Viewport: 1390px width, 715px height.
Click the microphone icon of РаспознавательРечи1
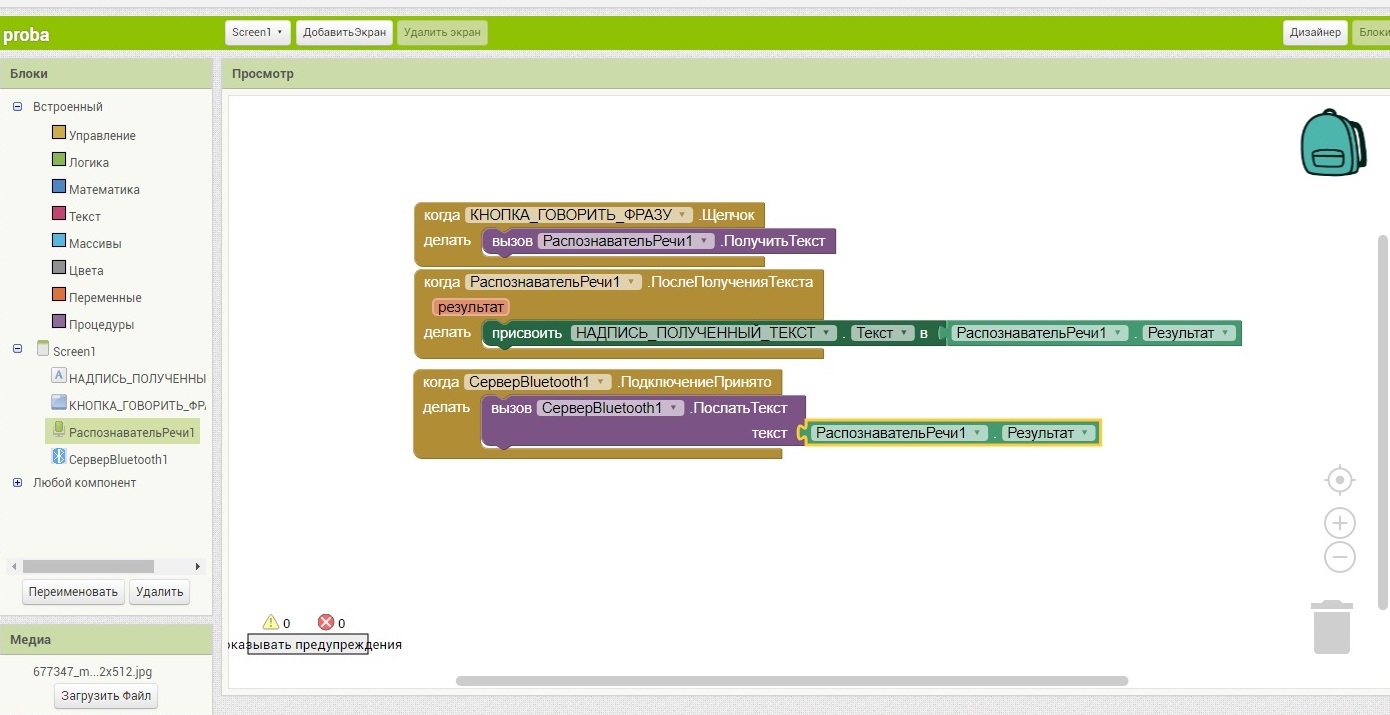pyautogui.click(x=58, y=430)
